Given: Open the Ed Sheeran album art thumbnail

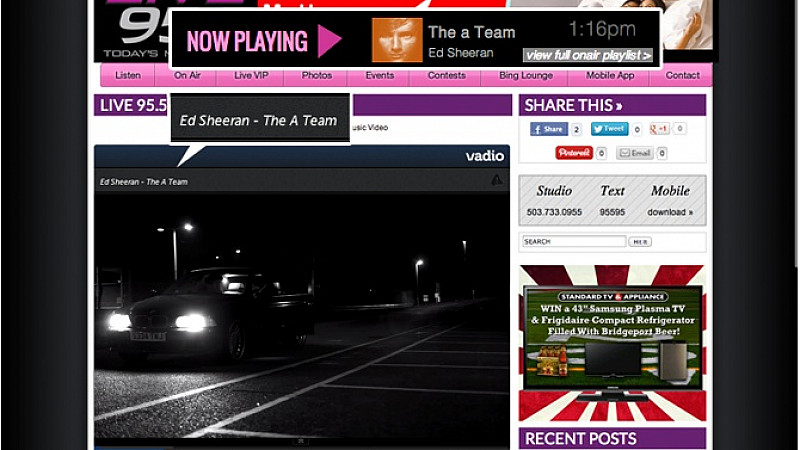Looking at the screenshot, I should pos(397,40).
